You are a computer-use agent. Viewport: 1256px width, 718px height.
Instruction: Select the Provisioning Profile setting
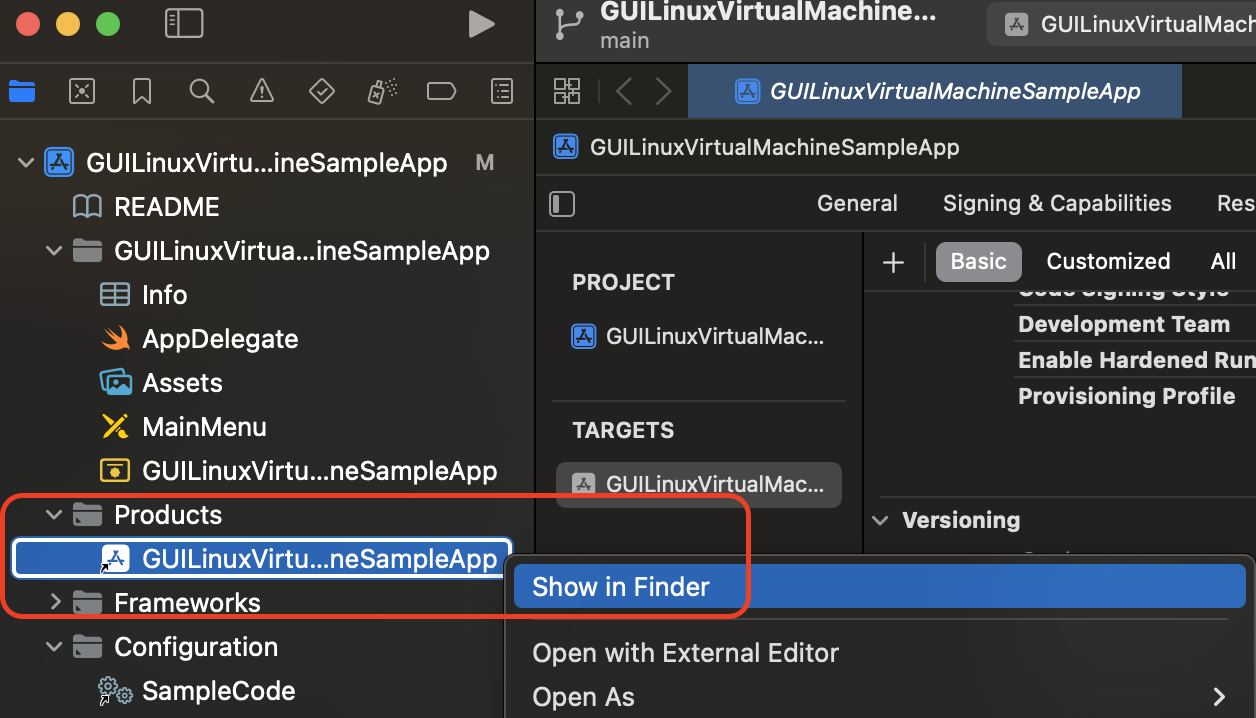[x=1127, y=396]
